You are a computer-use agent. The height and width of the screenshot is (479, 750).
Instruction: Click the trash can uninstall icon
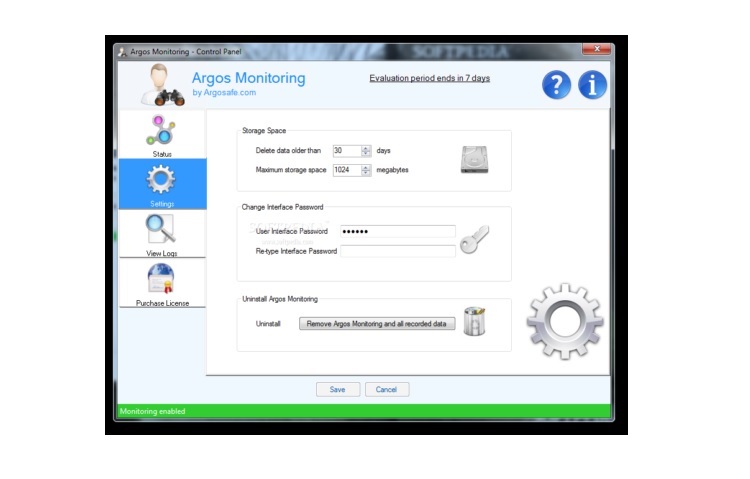pyautogui.click(x=474, y=322)
